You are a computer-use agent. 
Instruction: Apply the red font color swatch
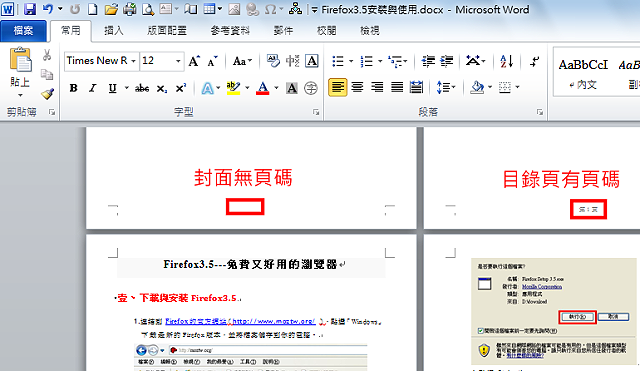pos(262,88)
